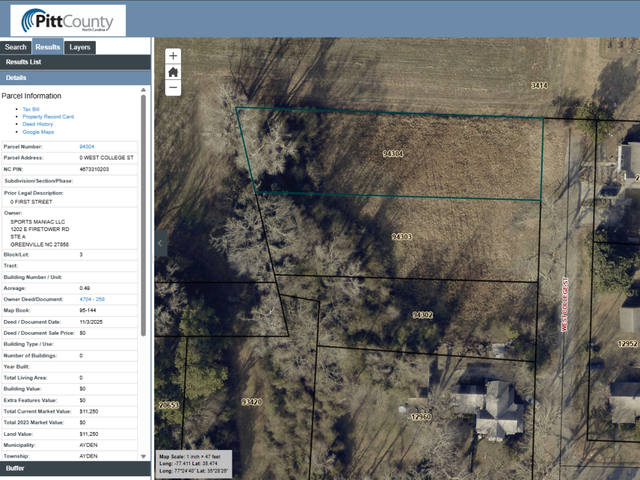
Task: Select parcel 94304 label on map
Action: [x=393, y=154]
